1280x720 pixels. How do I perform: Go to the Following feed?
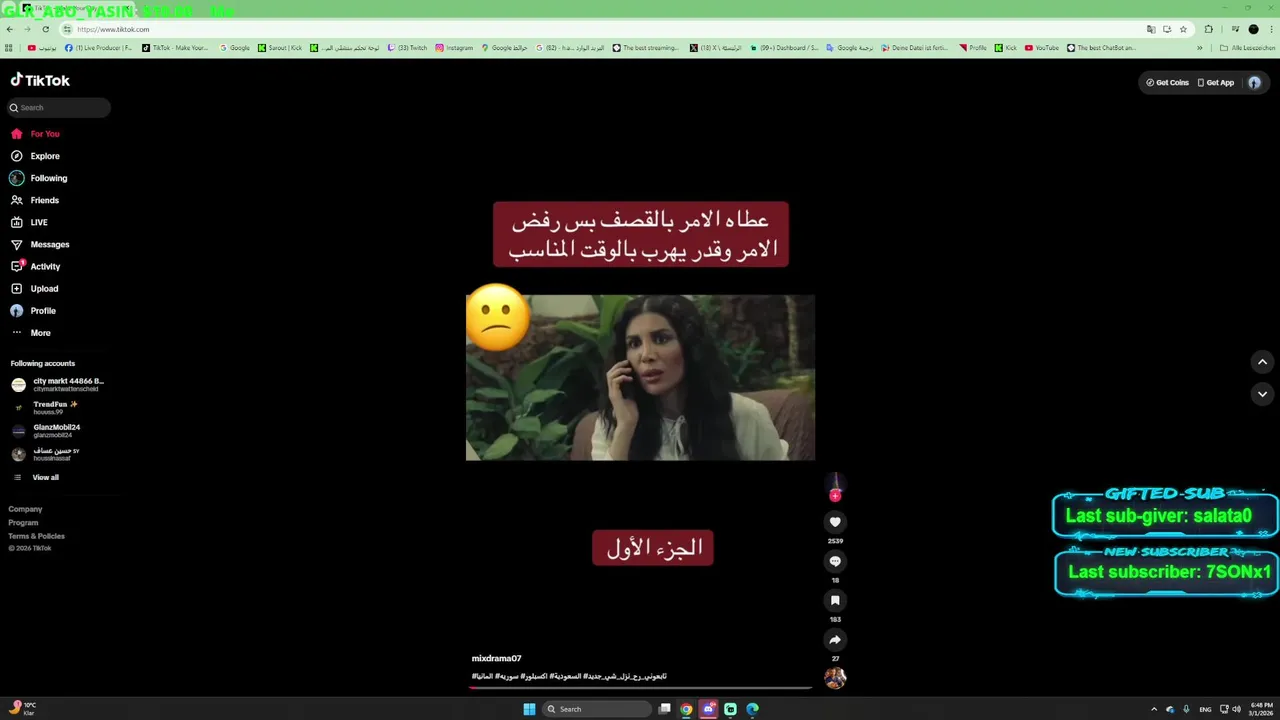(38, 178)
